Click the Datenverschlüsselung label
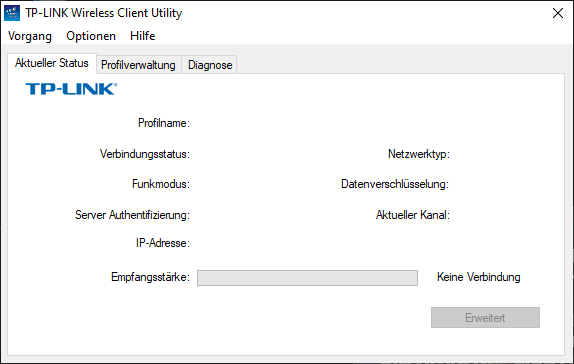574x364 pixels. (395, 184)
